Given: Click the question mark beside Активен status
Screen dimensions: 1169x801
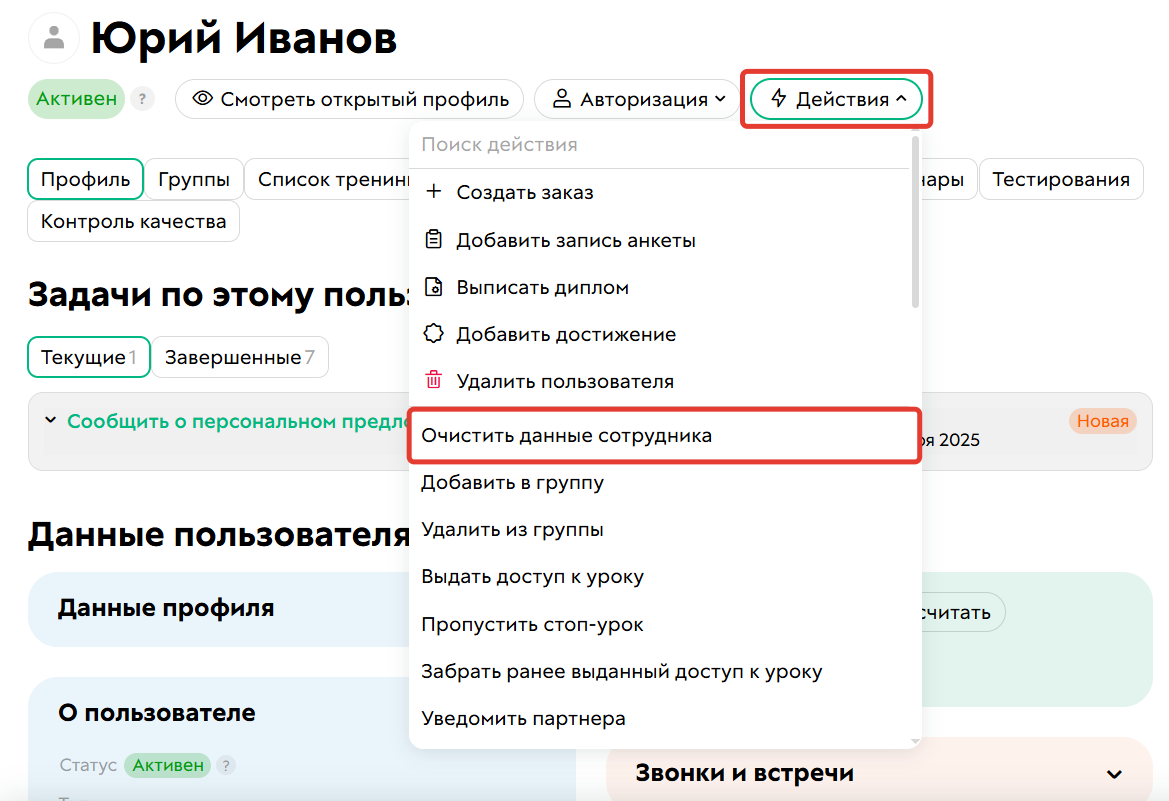Looking at the screenshot, I should (x=141, y=99).
